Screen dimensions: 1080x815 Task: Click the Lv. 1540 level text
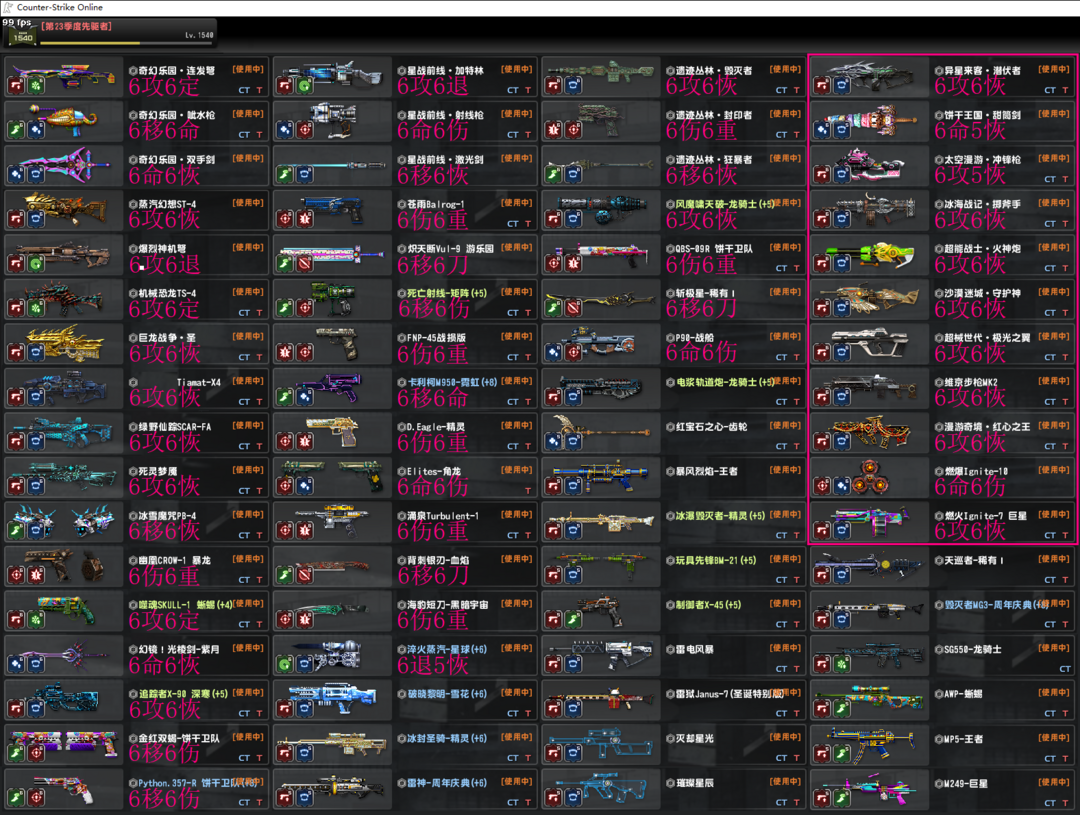pos(199,34)
